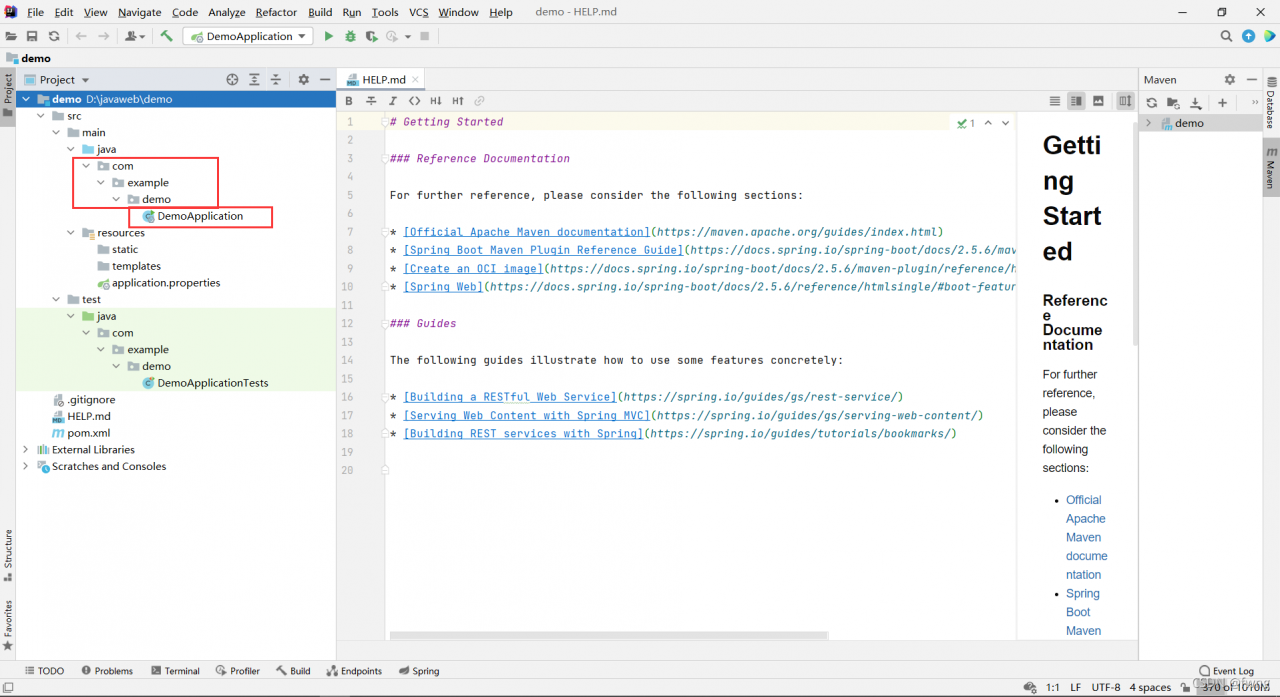Screen dimensions: 1280x697
Task: Open the Navigate menu
Action: [139, 12]
